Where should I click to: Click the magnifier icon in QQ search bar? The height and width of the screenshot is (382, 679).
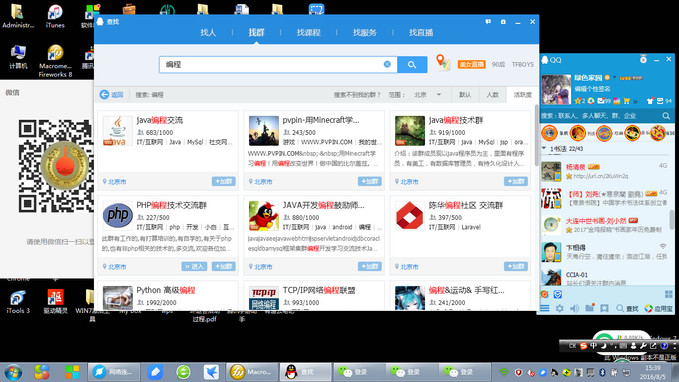[666, 116]
